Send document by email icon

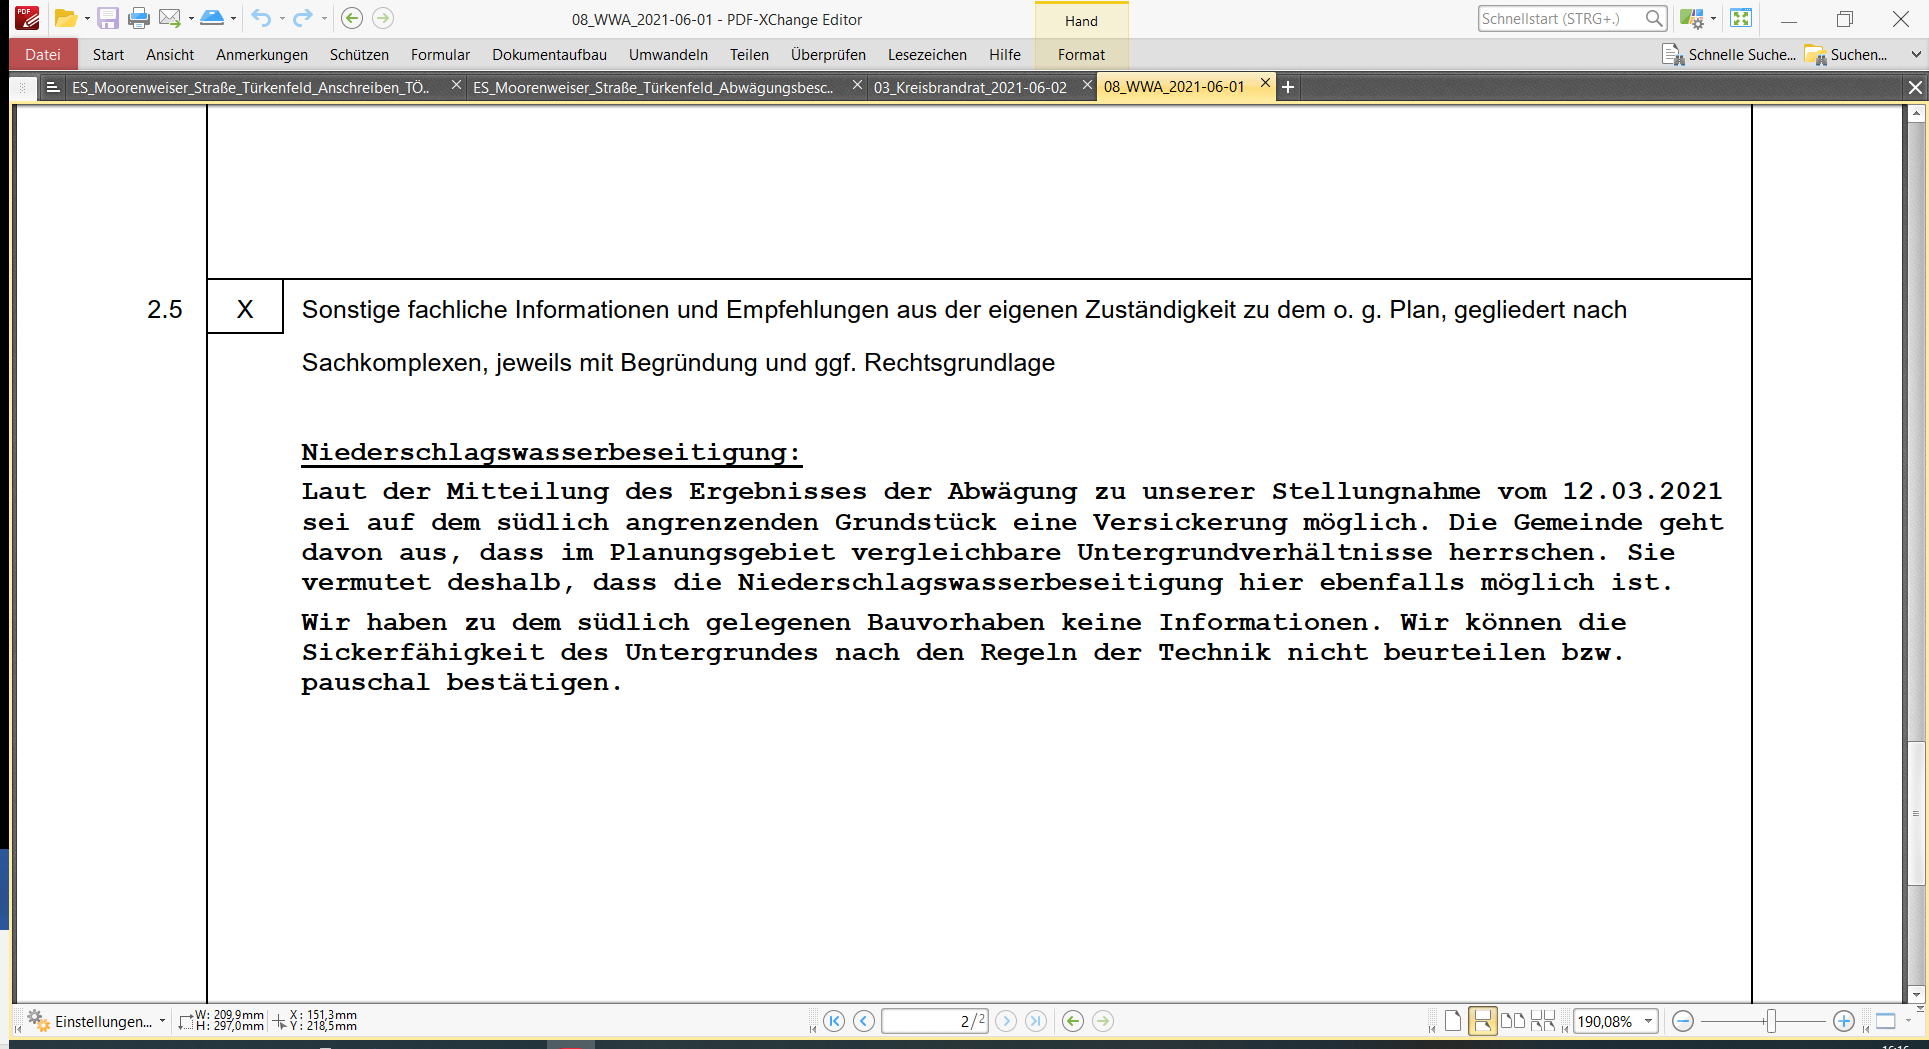click(170, 18)
